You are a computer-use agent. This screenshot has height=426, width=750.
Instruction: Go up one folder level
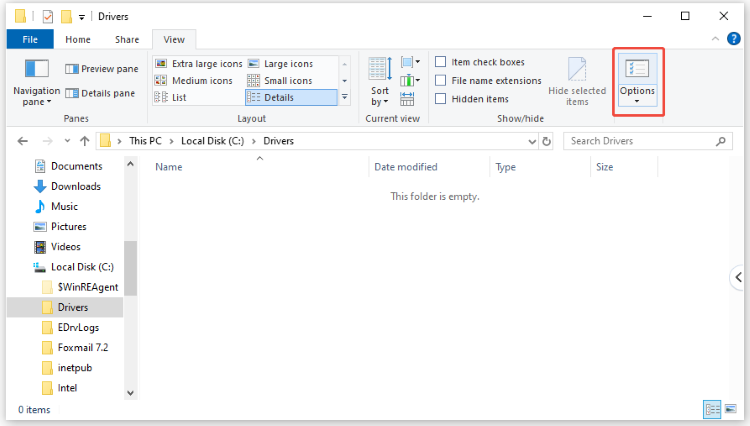point(85,141)
